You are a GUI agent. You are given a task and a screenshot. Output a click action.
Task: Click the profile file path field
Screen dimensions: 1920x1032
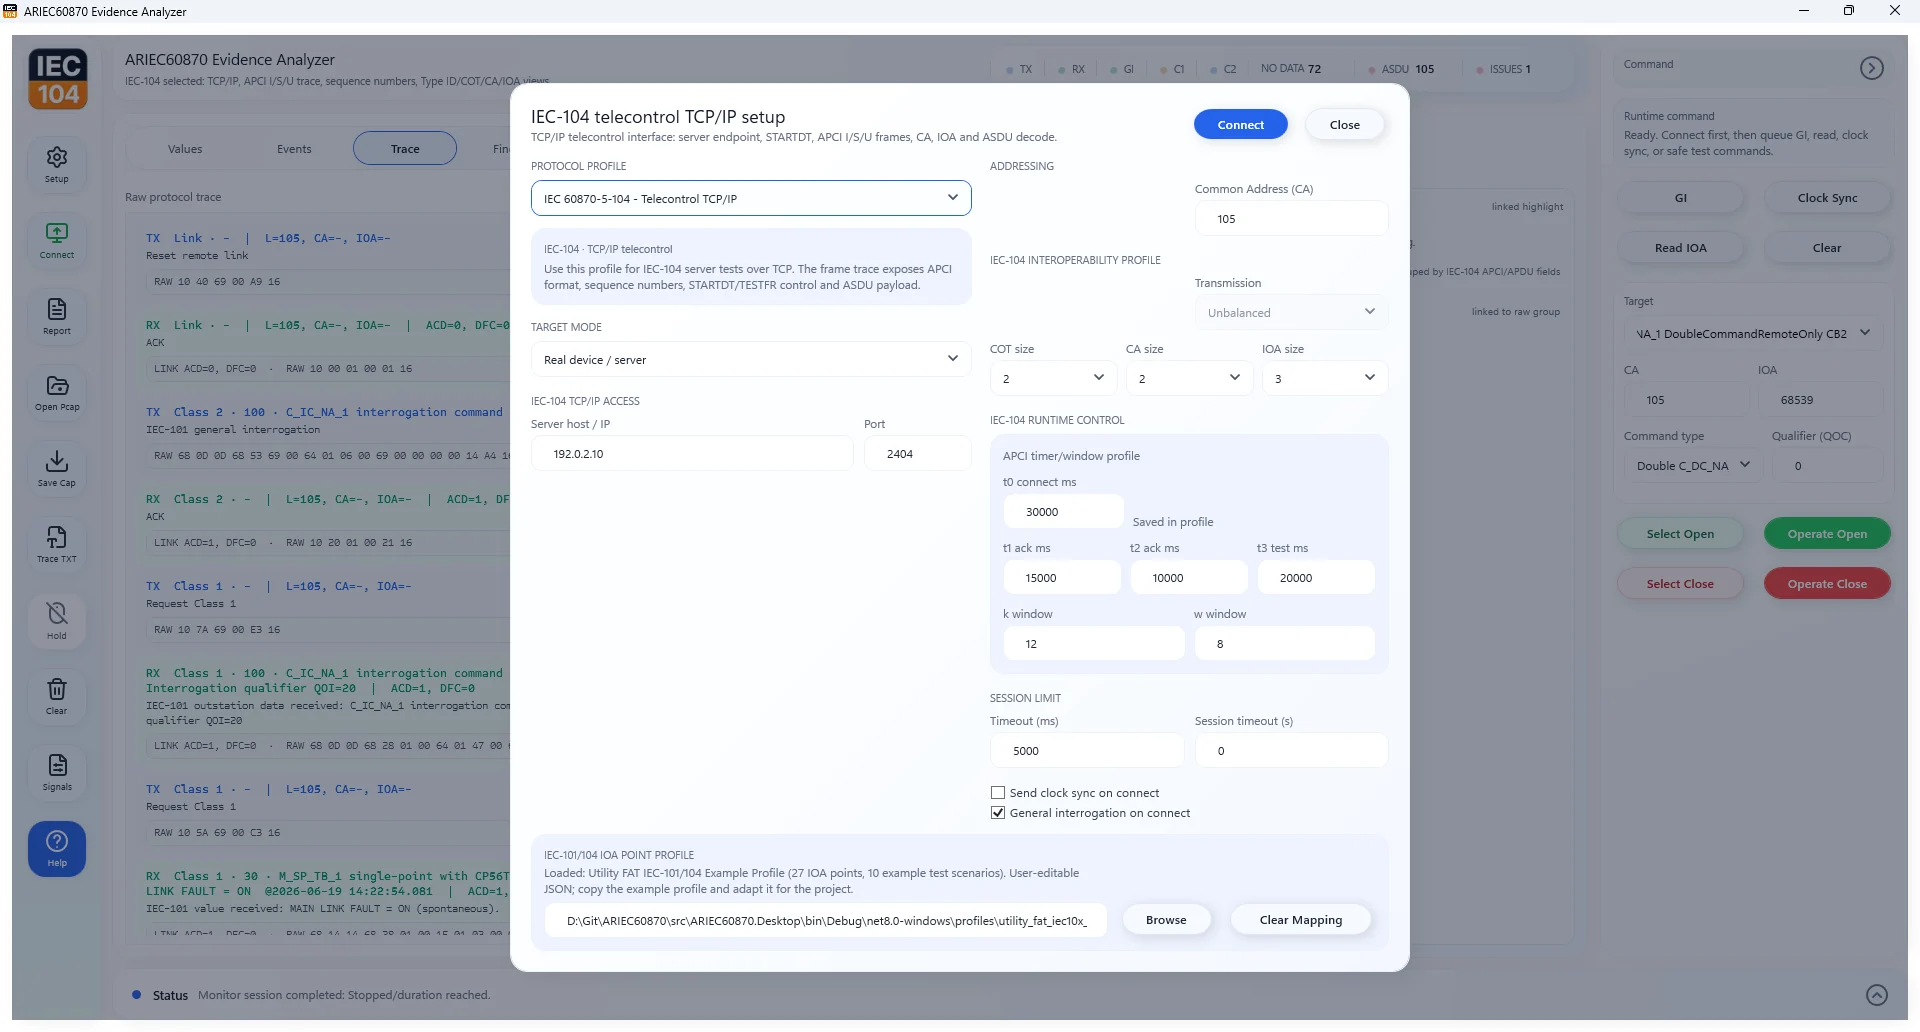point(826,921)
